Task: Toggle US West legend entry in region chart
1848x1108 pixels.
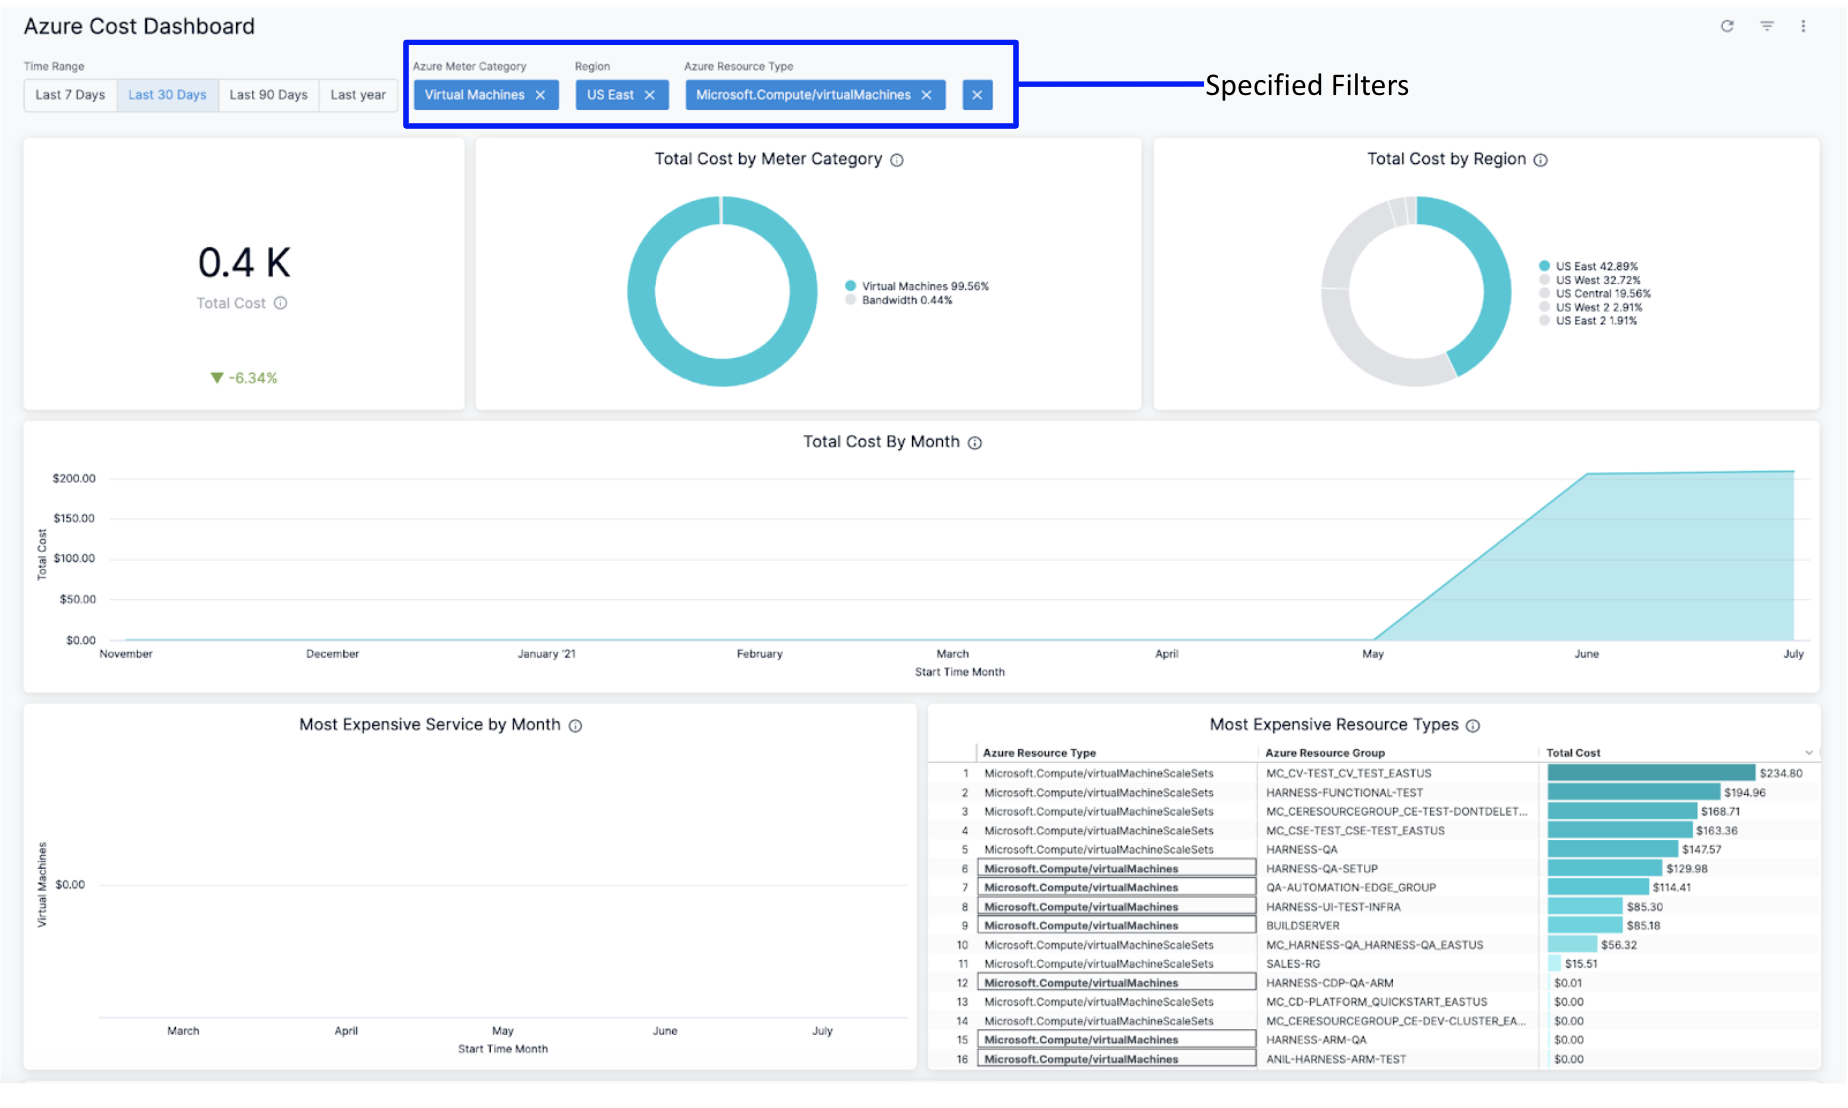Action: point(1596,280)
